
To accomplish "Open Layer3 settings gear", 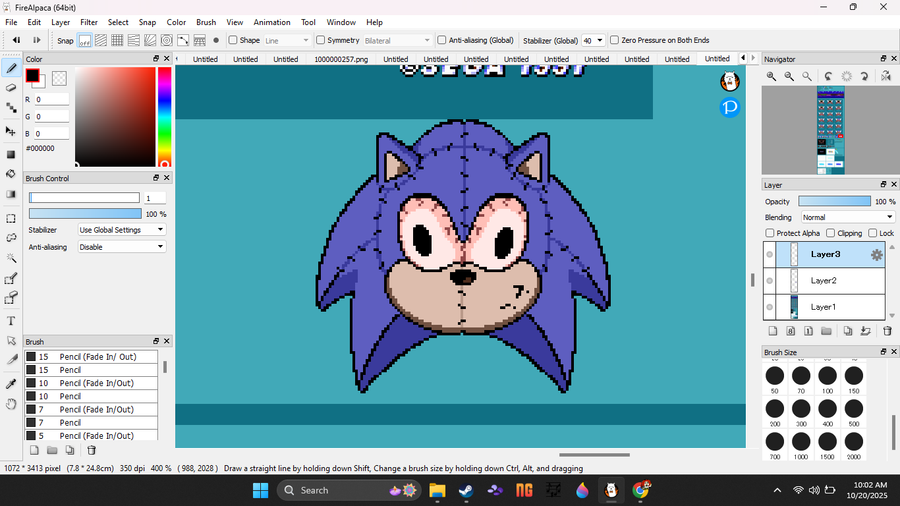I will (876, 255).
